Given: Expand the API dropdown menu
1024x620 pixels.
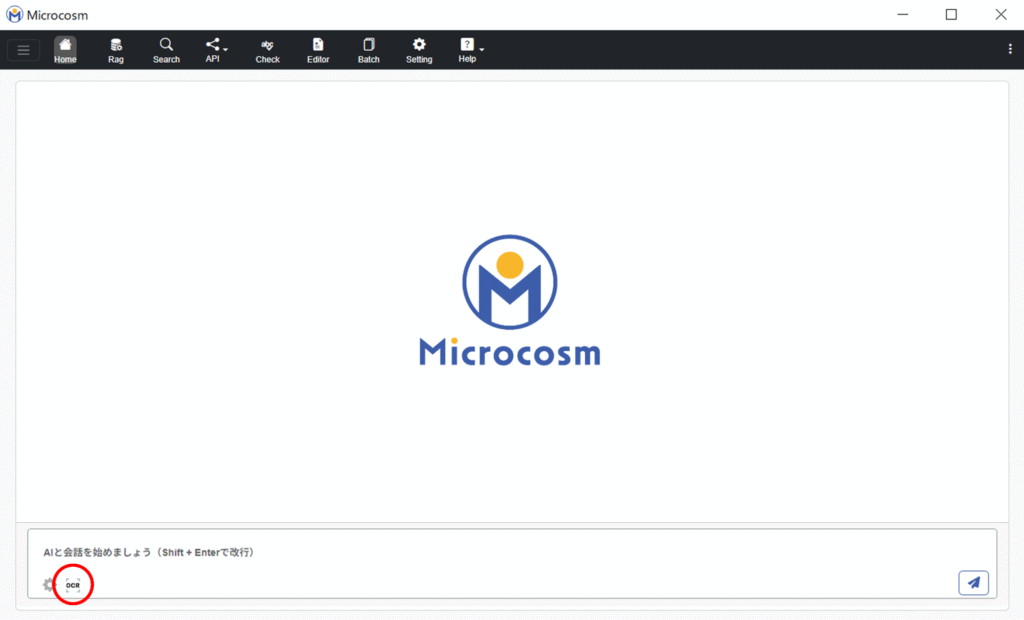Looking at the screenshot, I should [x=215, y=50].
